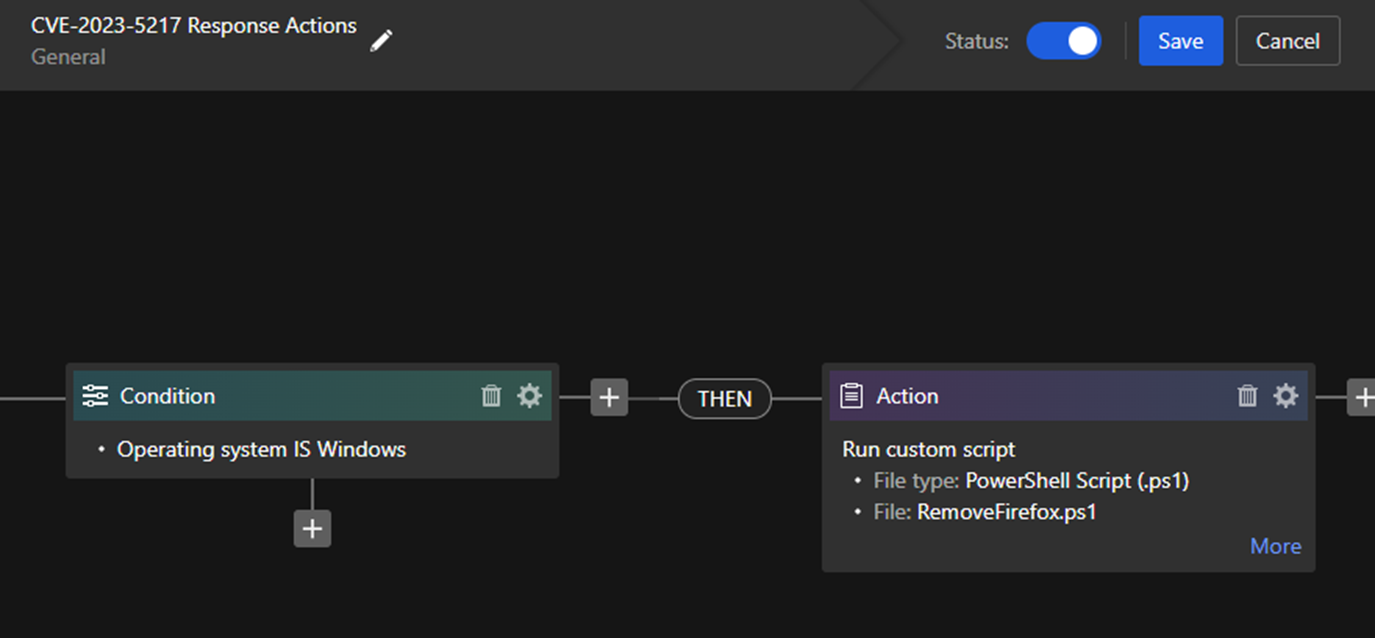This screenshot has height=638, width=1375.
Task: Add a step between Condition and THEN
Action: click(x=609, y=398)
